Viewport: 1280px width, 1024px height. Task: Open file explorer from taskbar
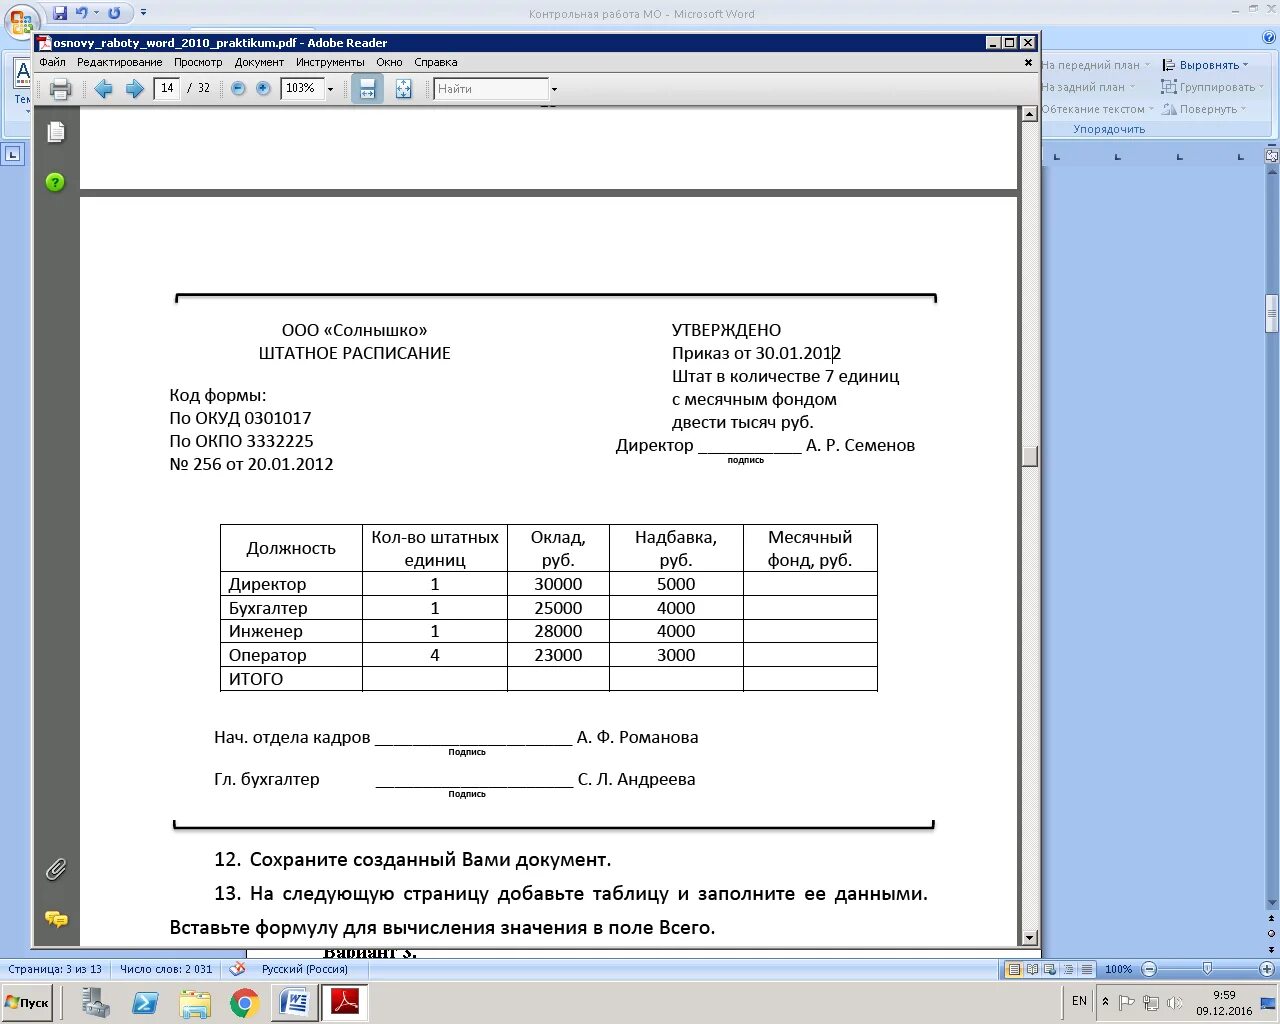coord(195,1003)
